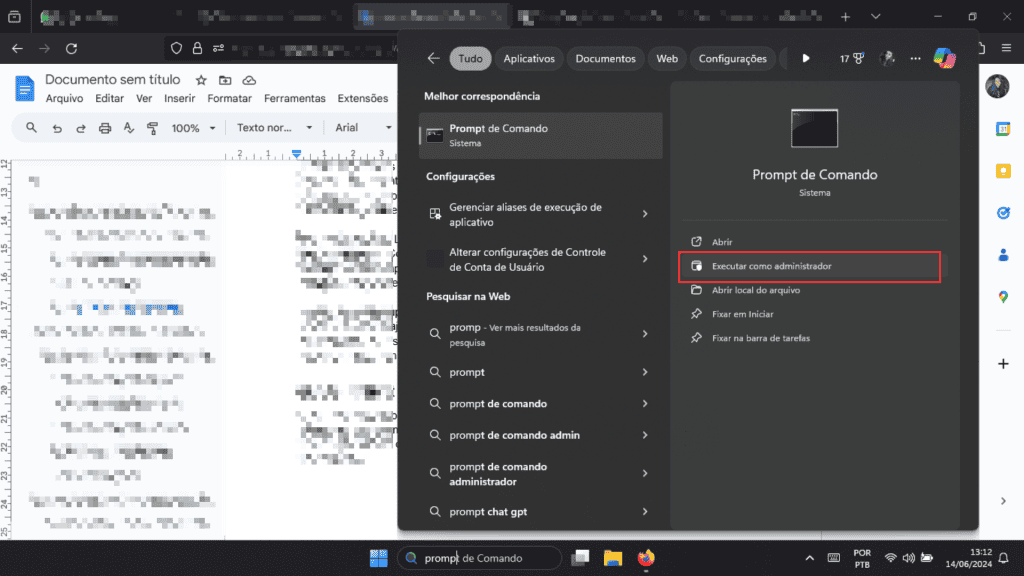
Task: Open Task View in the taskbar
Action: tap(580, 558)
